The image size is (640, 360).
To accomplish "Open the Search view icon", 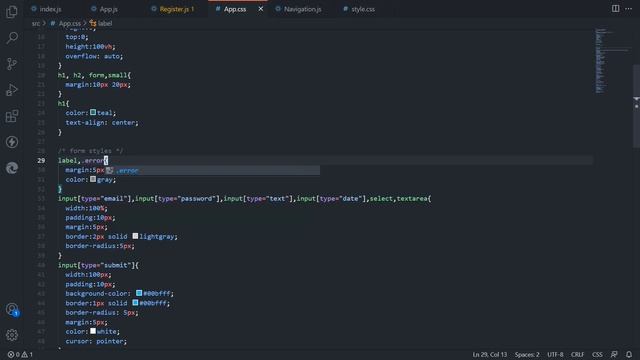I will (12, 38).
